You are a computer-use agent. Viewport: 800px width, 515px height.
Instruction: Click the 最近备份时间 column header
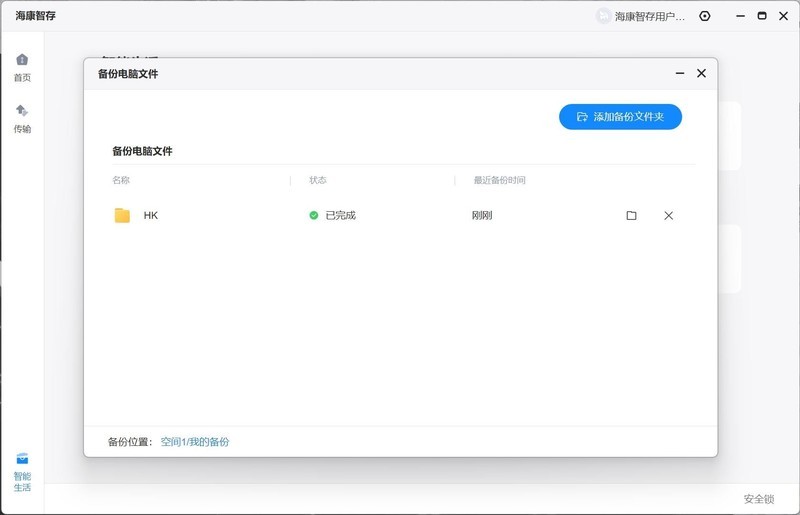499,180
